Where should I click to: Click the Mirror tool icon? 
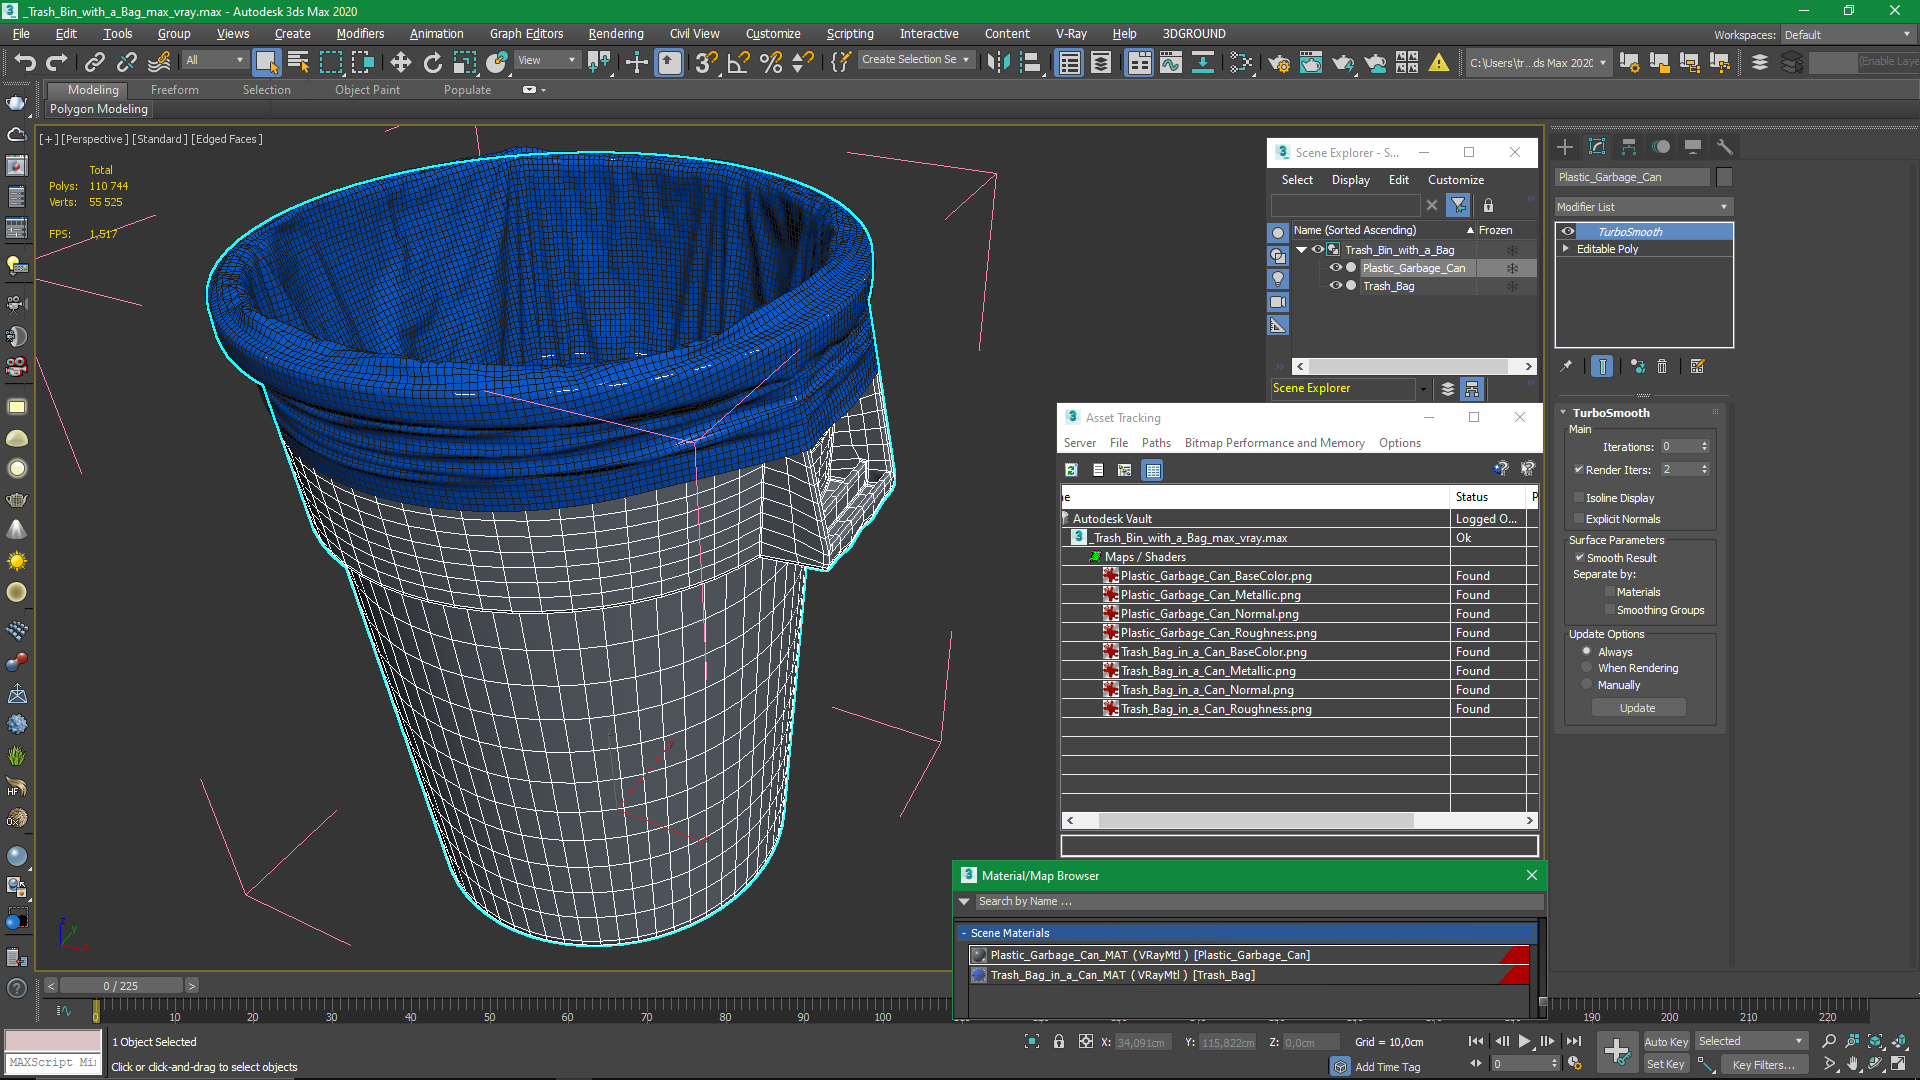pyautogui.click(x=997, y=62)
